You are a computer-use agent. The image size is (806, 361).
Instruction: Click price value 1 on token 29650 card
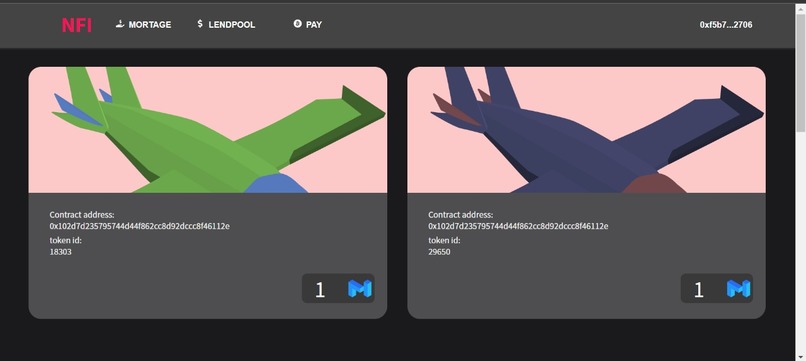pos(699,290)
